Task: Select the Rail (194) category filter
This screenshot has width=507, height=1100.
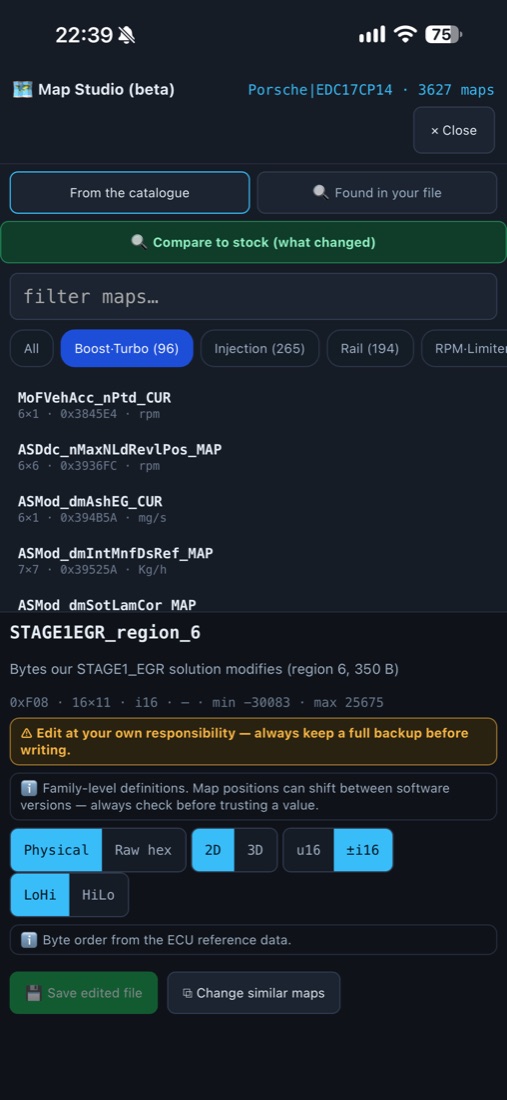Action: (x=370, y=348)
